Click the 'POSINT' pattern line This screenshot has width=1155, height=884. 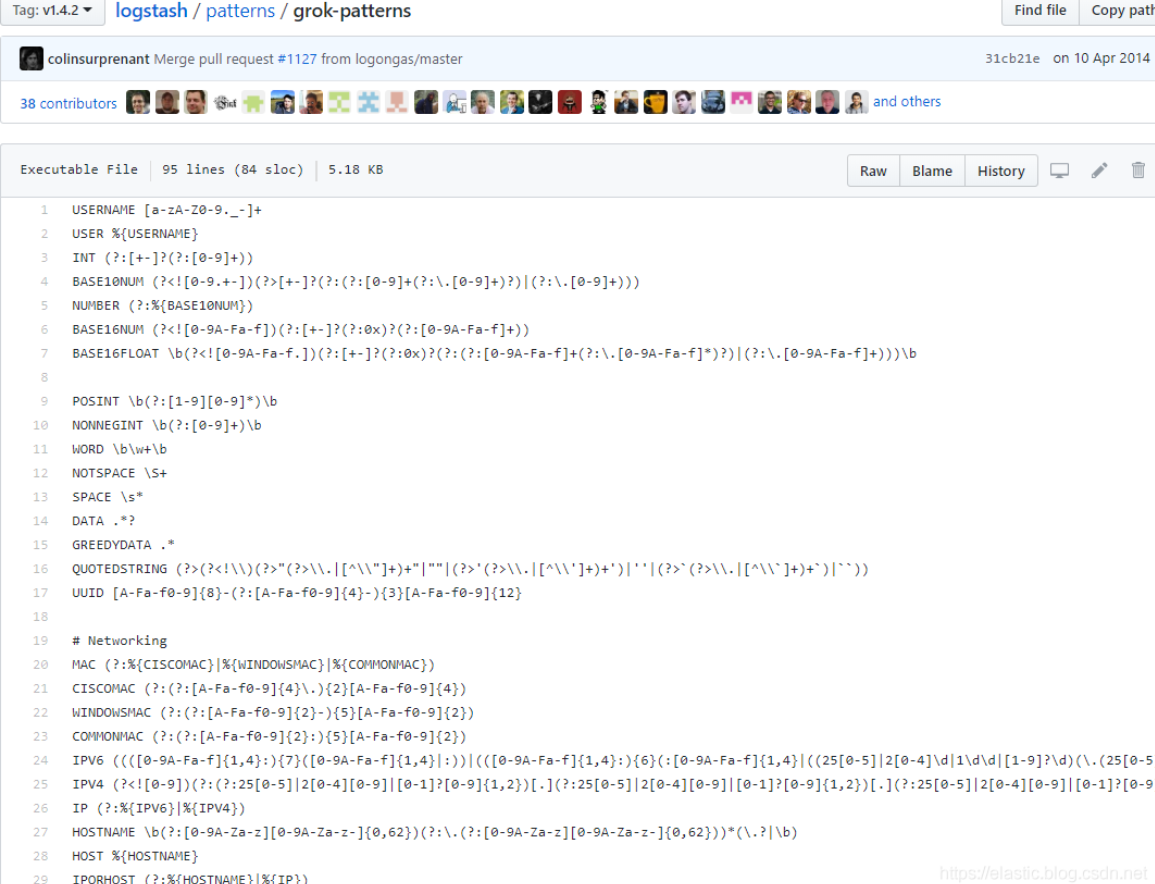click(175, 401)
